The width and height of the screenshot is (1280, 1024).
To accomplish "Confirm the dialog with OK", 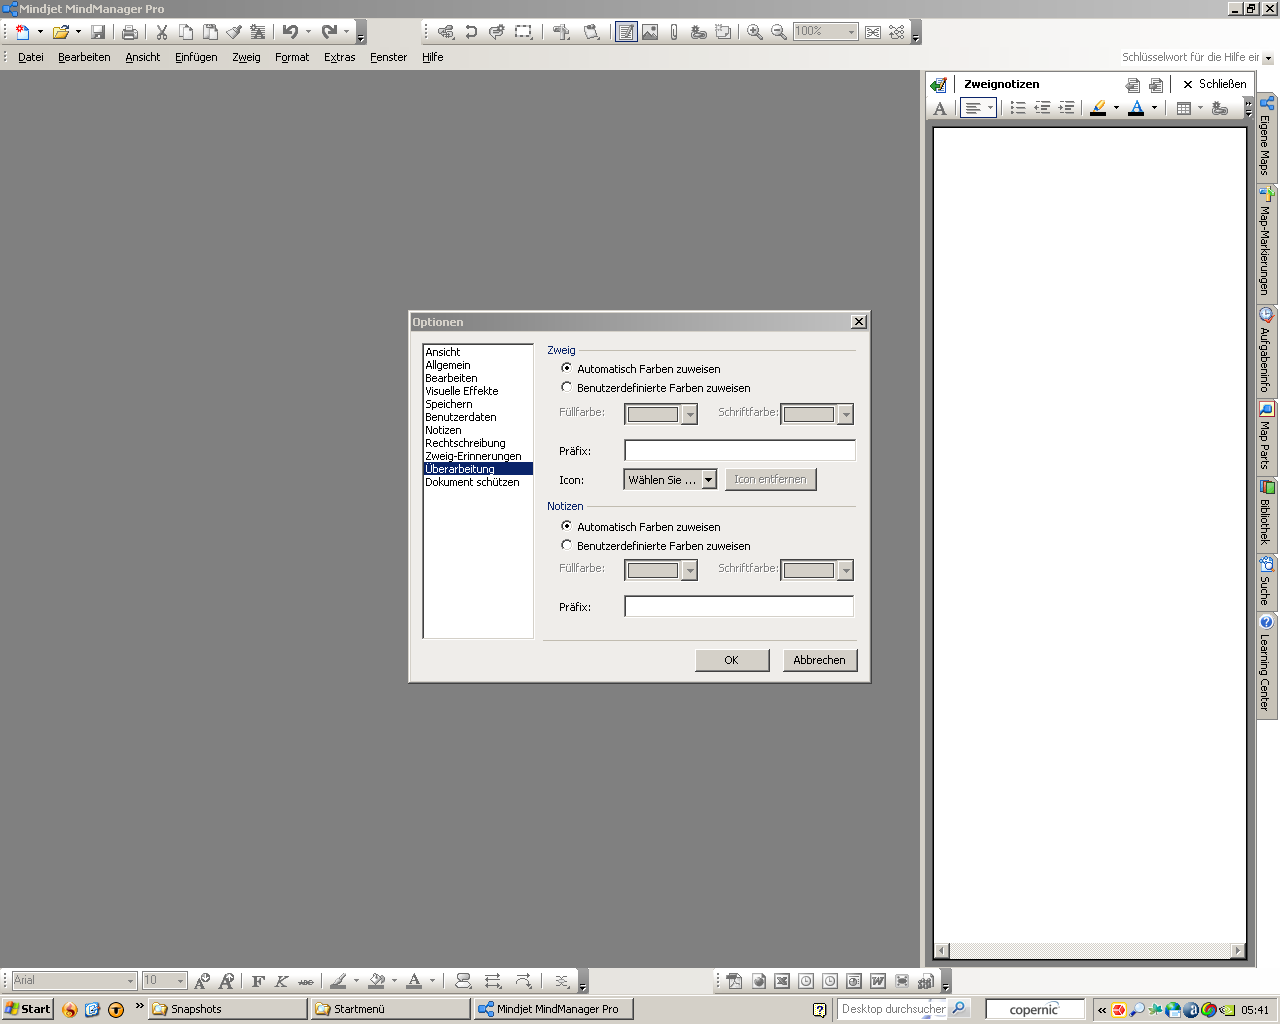I will point(731,660).
